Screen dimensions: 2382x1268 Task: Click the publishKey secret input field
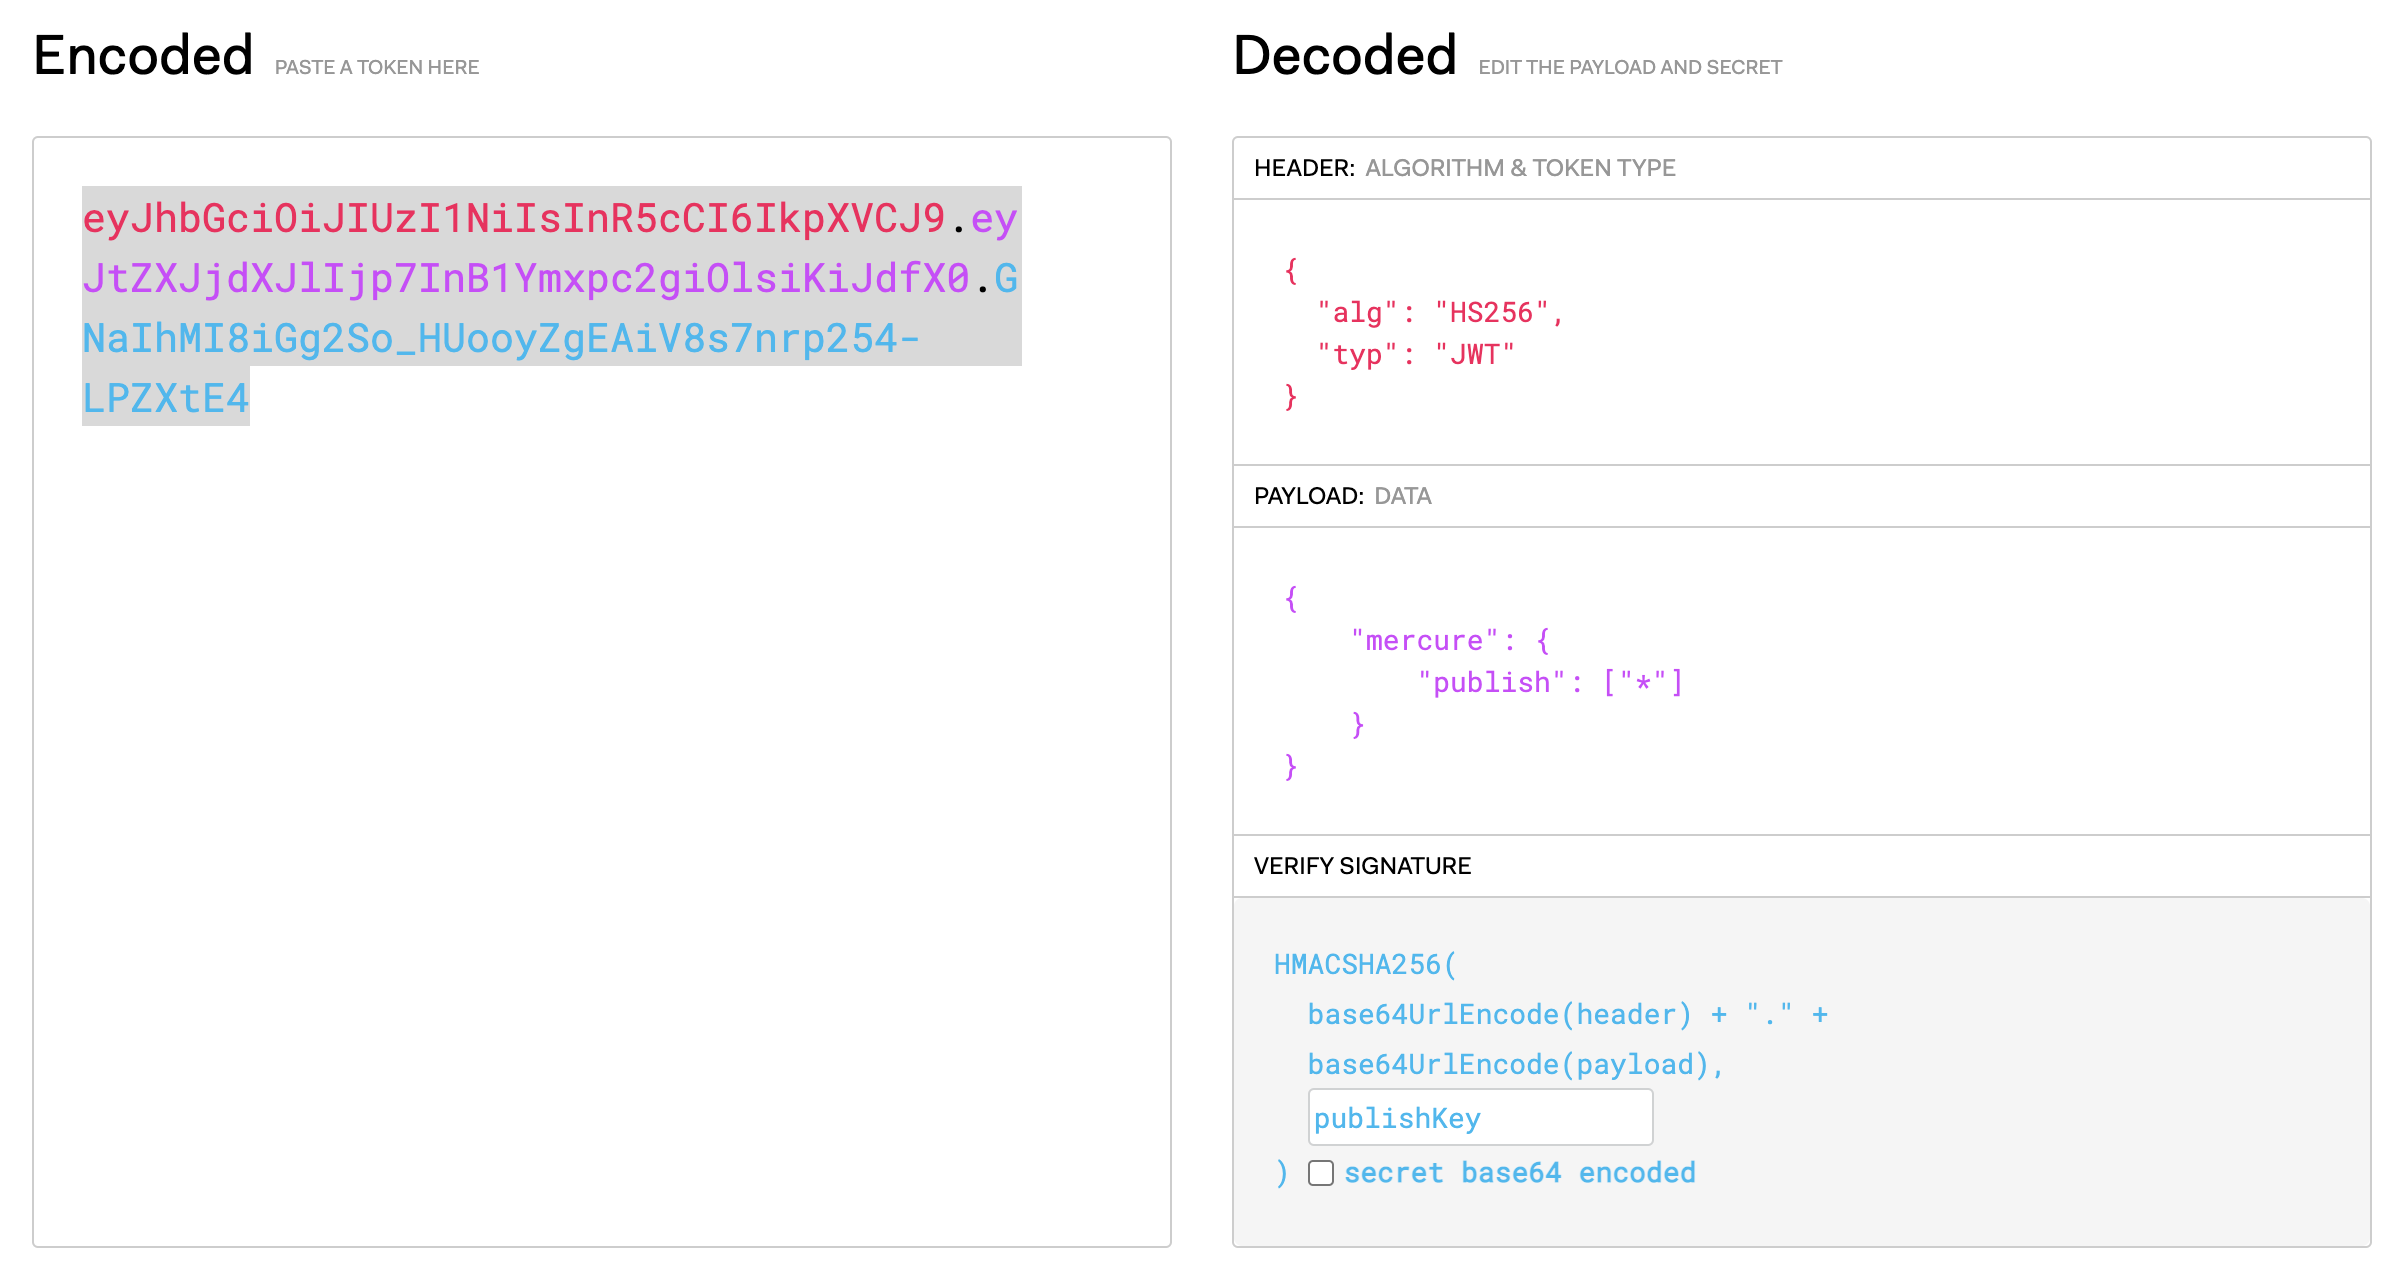tap(1480, 1117)
